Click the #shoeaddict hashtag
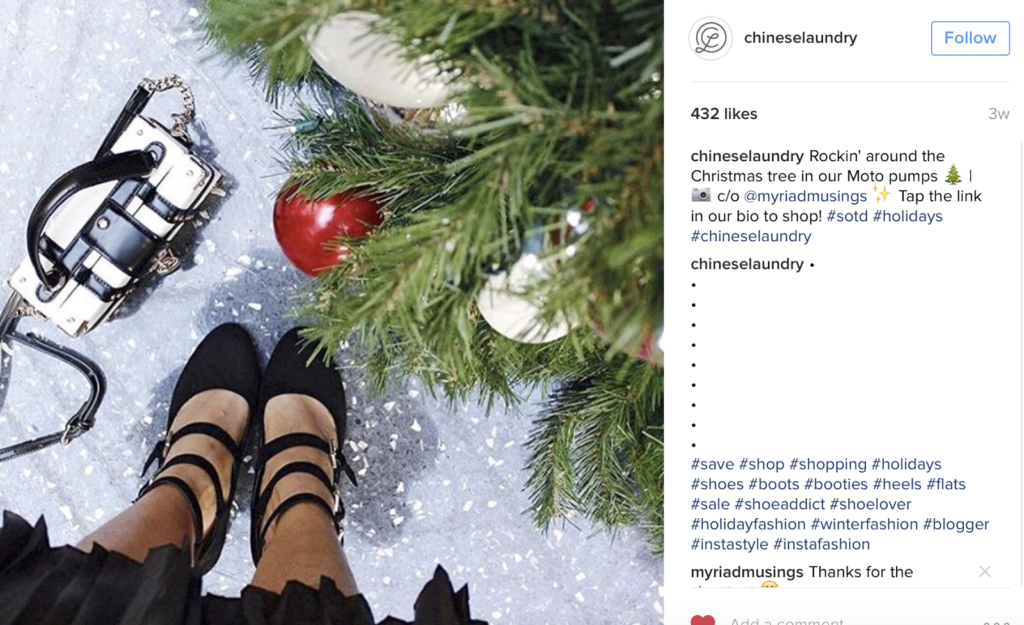The width and height of the screenshot is (1024, 625). [779, 504]
